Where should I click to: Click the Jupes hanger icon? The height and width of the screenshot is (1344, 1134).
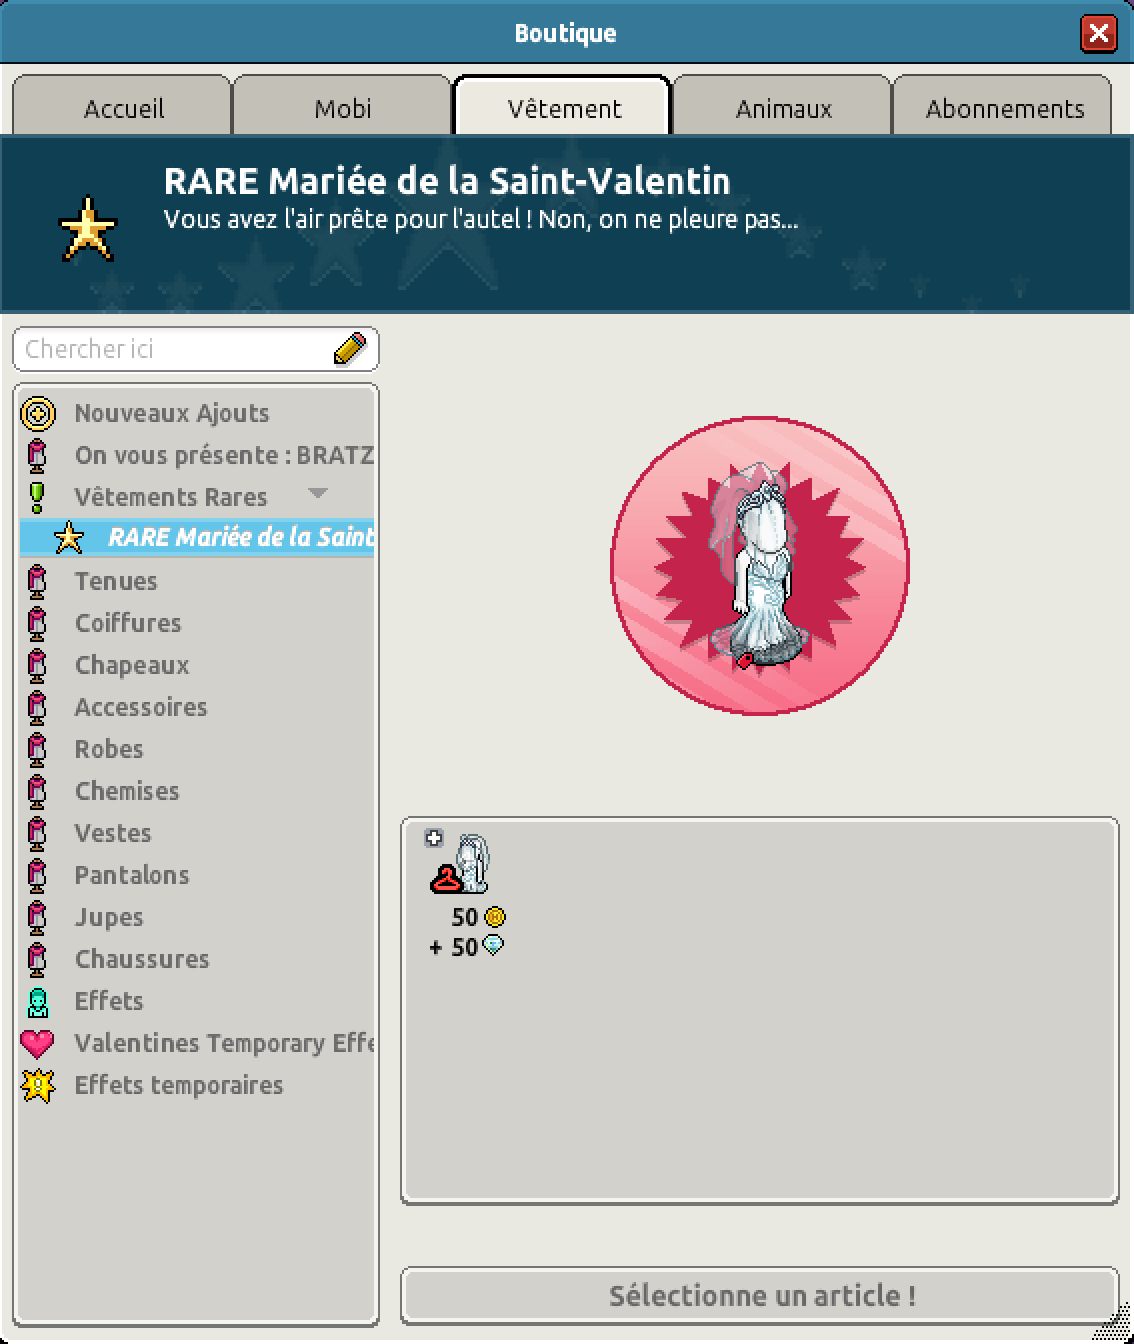(x=37, y=917)
